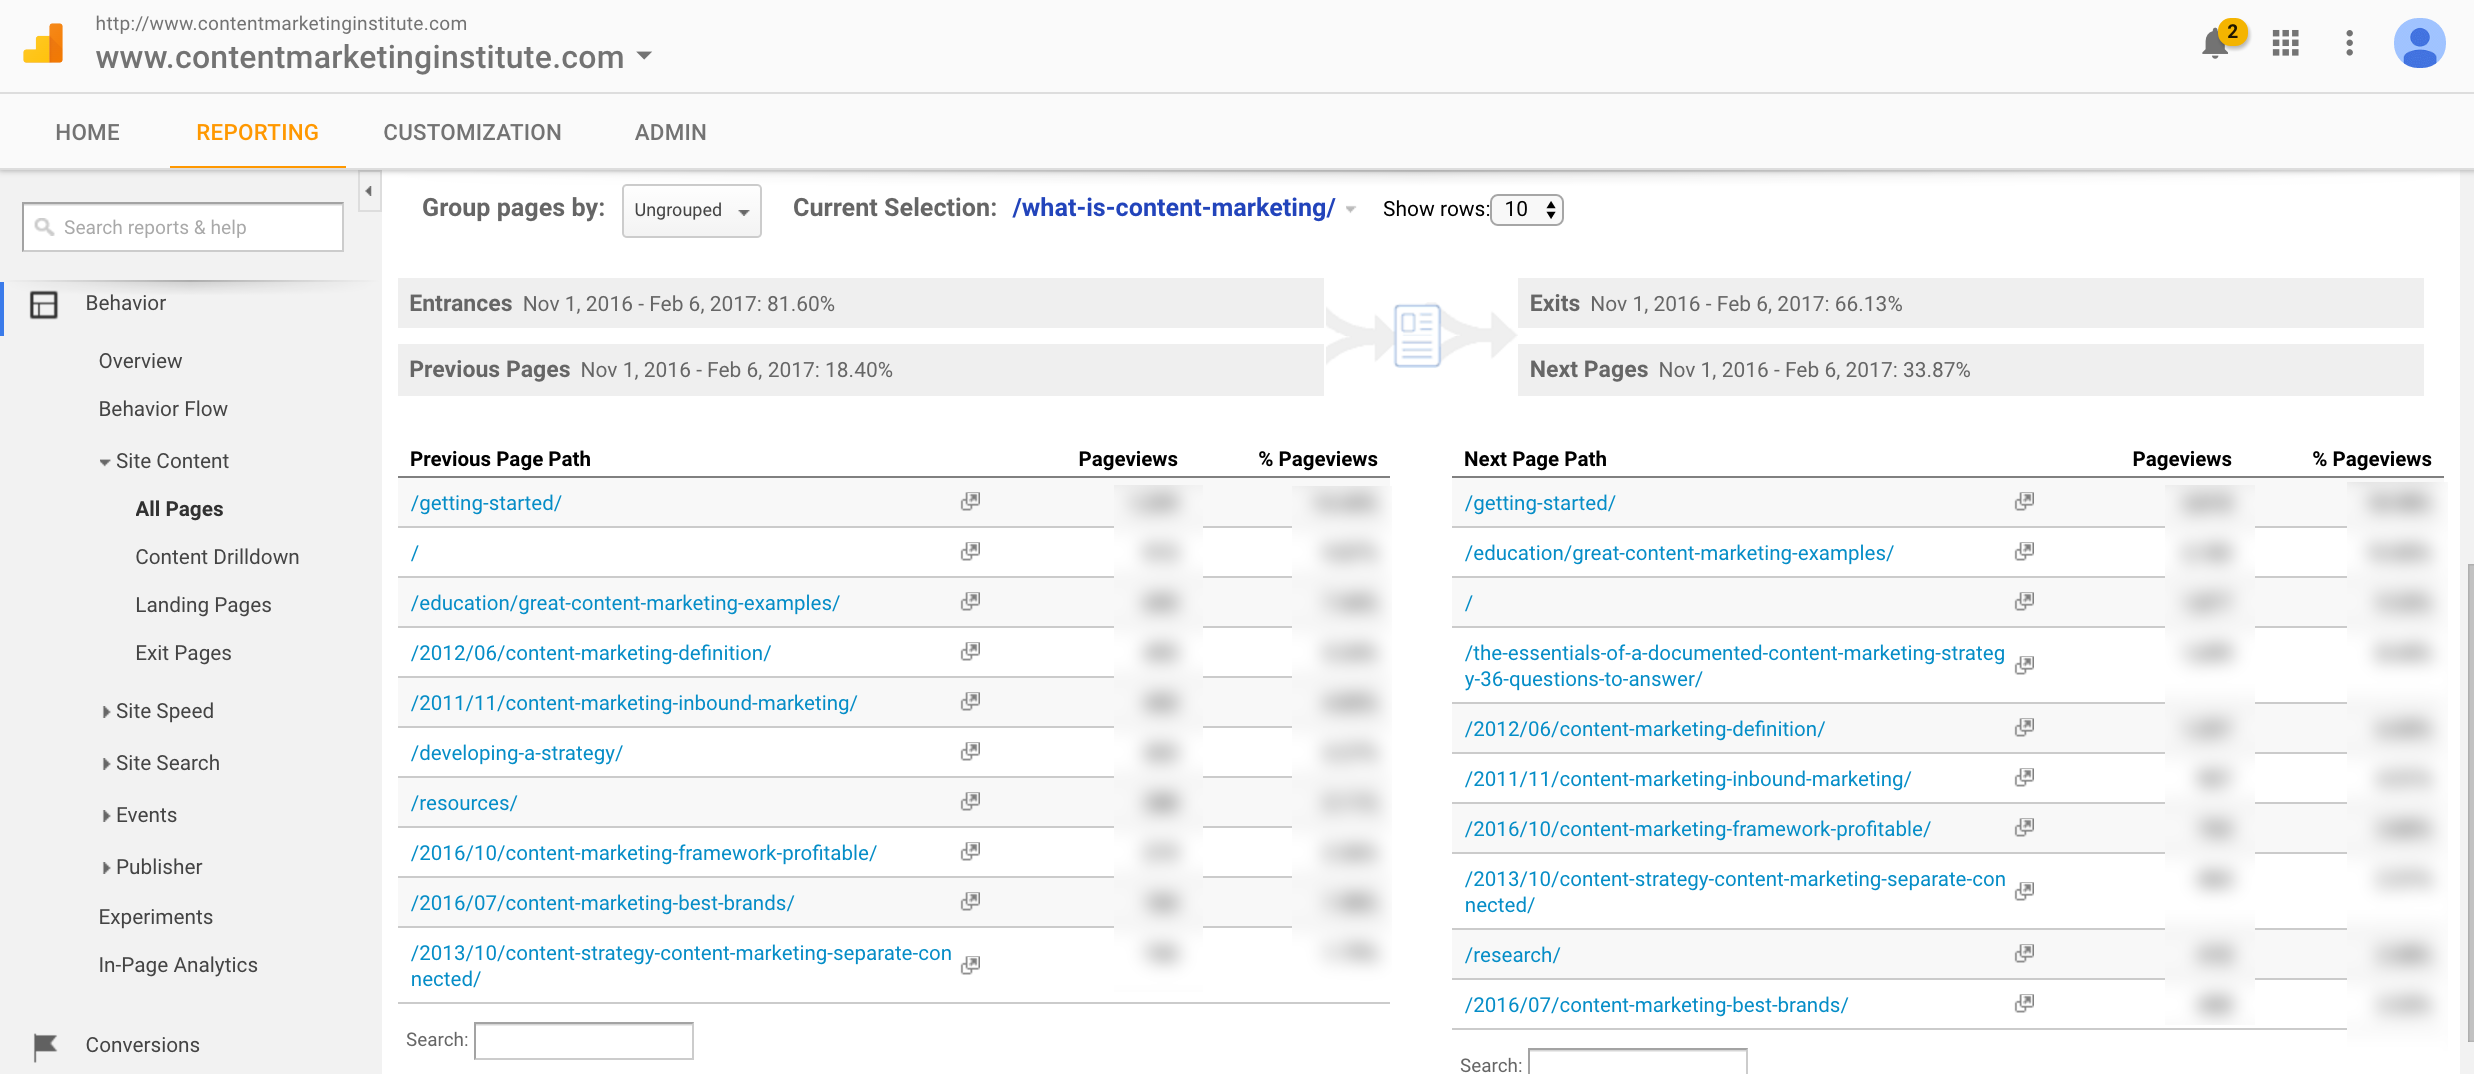Open Content Drilldown report
The image size is (2474, 1074).
(x=217, y=557)
